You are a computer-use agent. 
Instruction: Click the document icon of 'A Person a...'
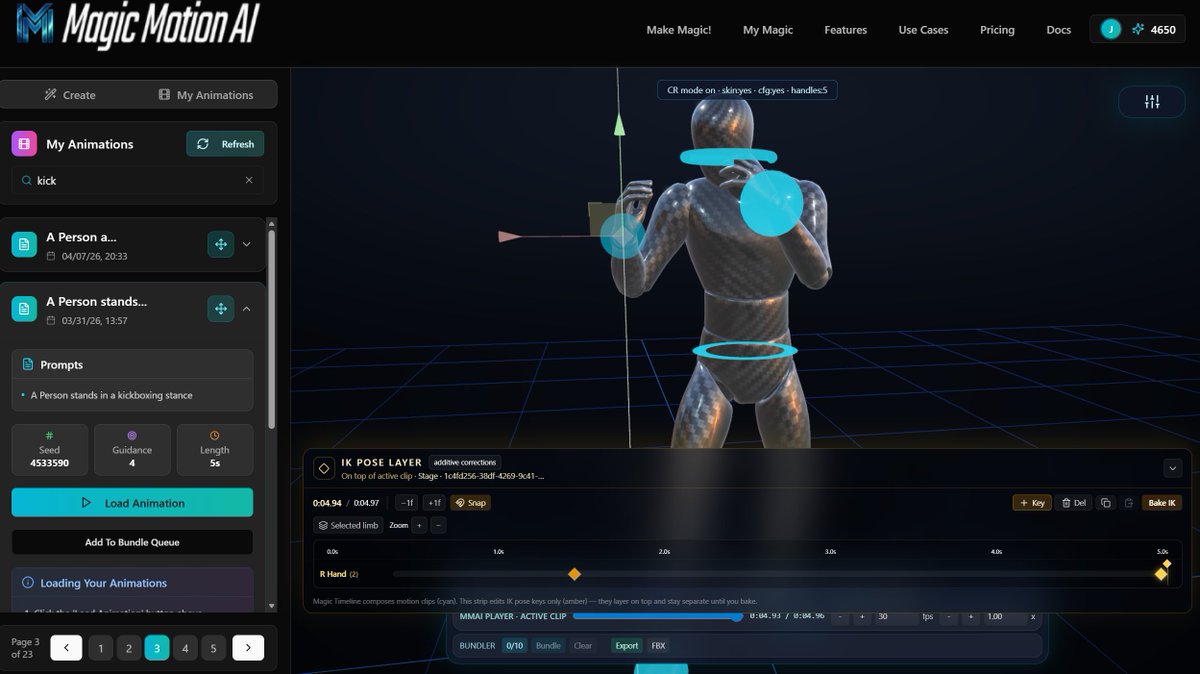(24, 244)
